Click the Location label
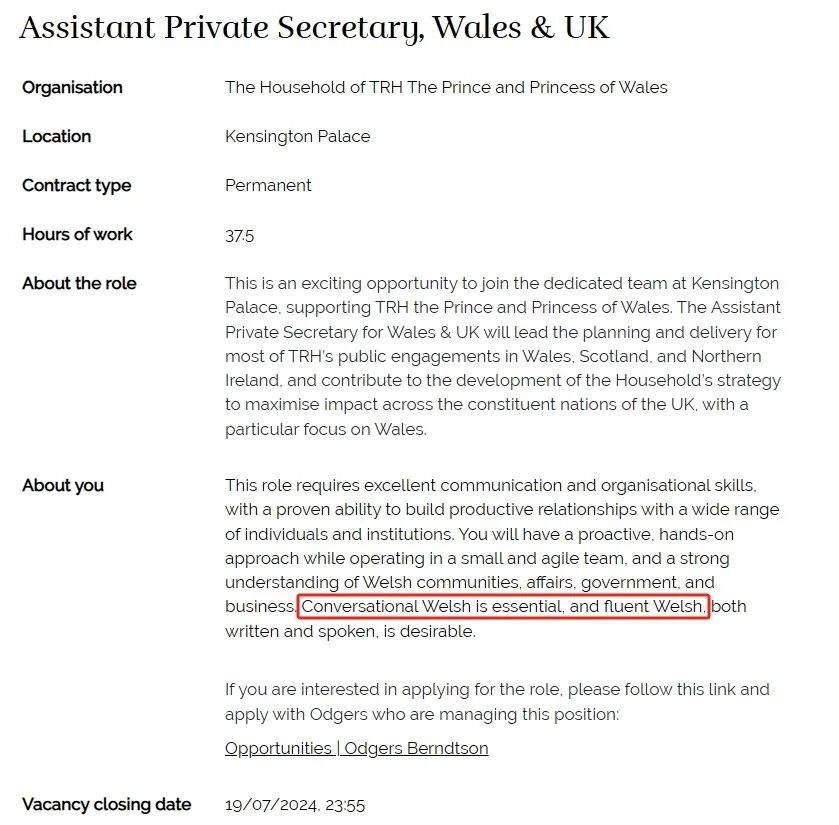 point(56,136)
